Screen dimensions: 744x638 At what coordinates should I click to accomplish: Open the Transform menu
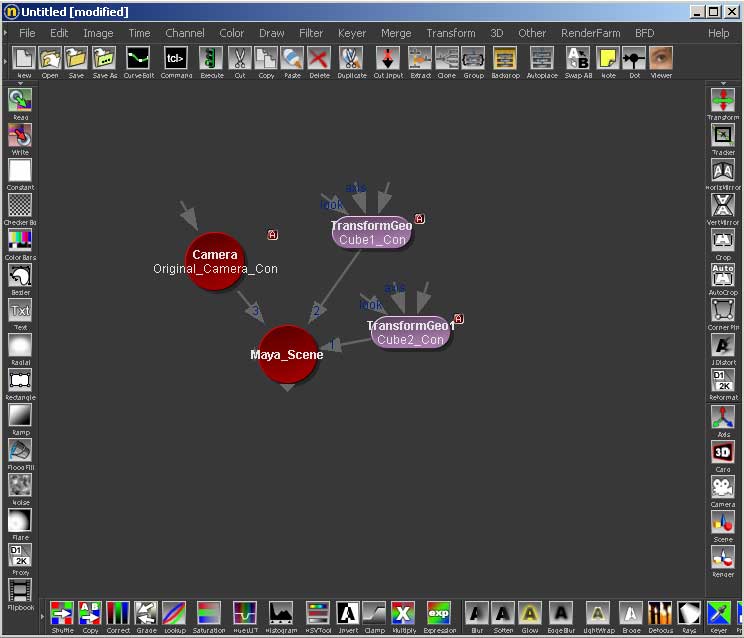[451, 33]
